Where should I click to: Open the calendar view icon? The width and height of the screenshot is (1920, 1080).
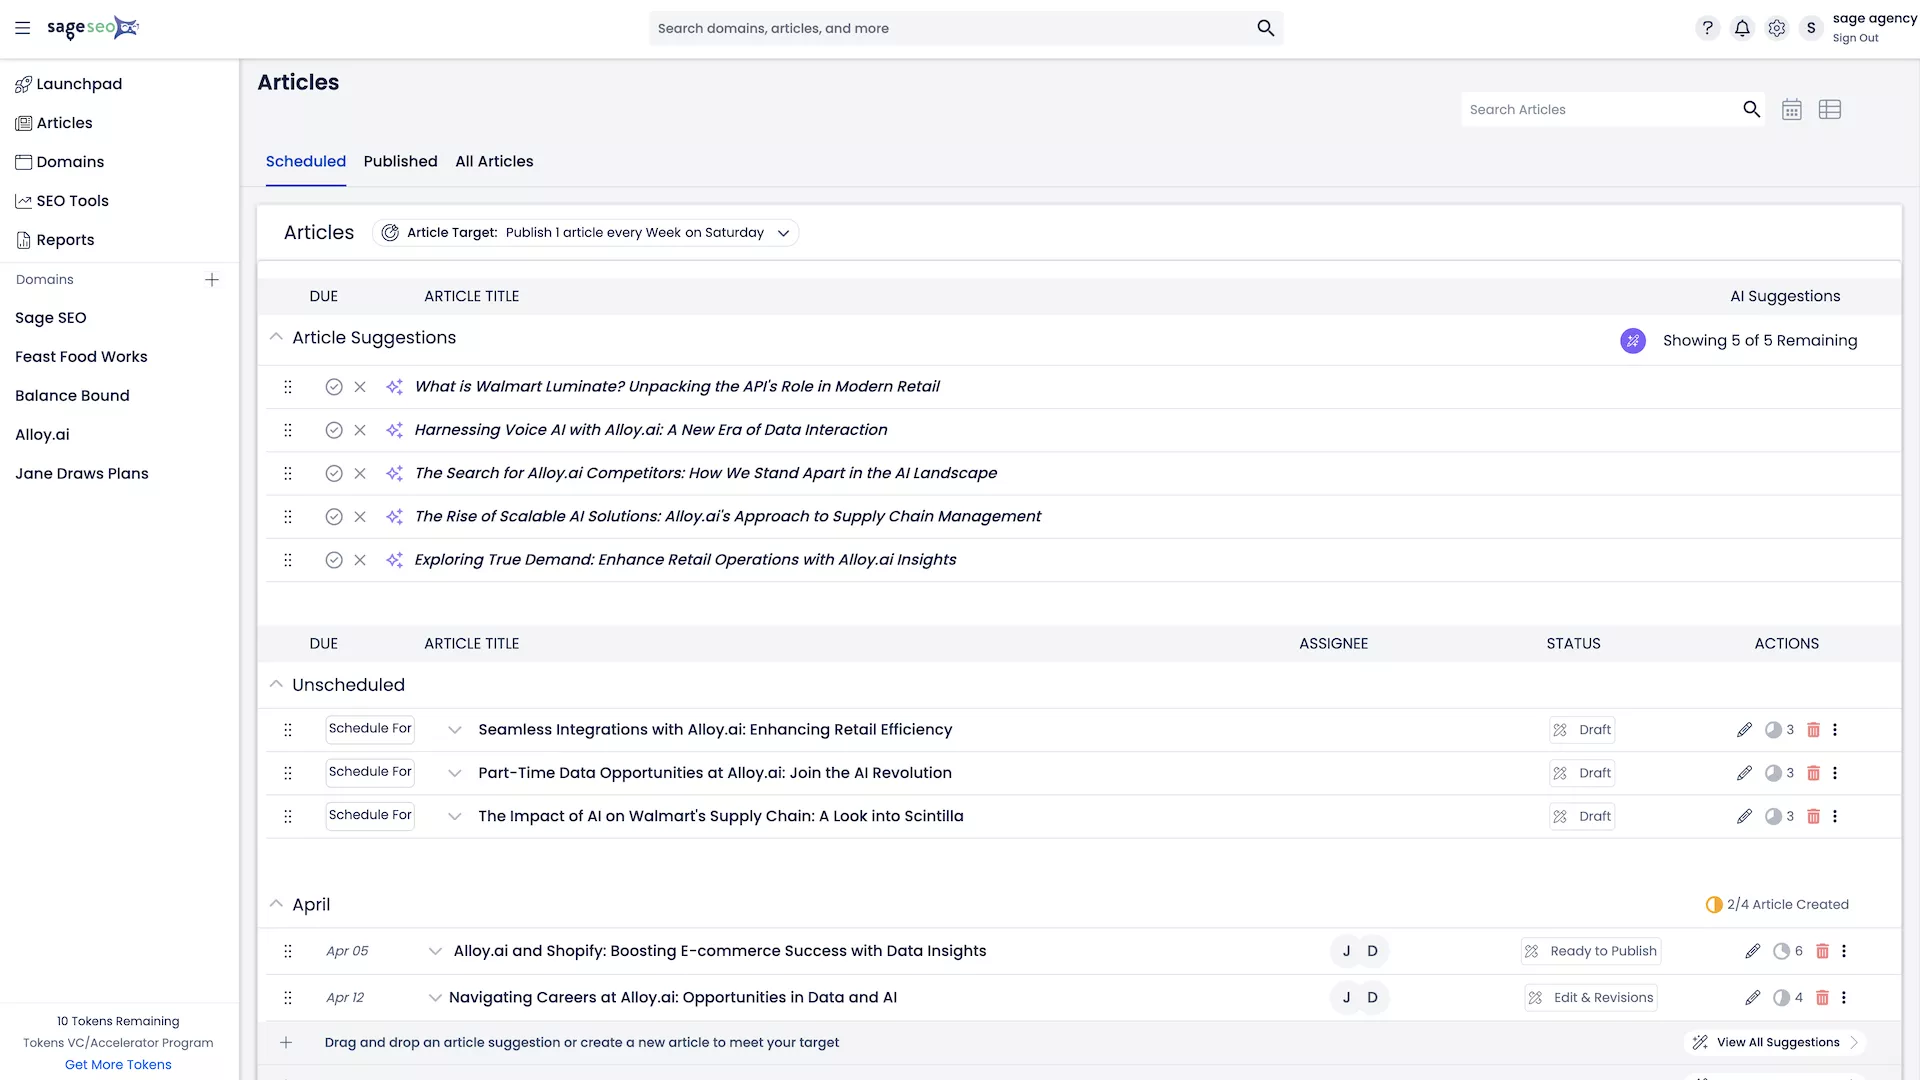(1791, 110)
